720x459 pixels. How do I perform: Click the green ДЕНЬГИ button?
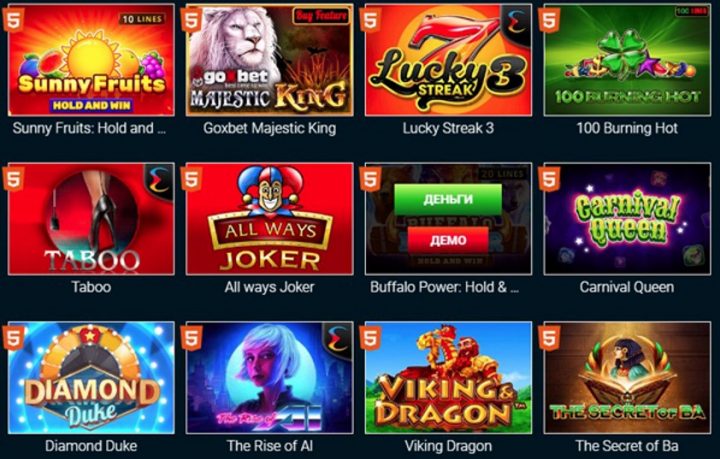448,199
